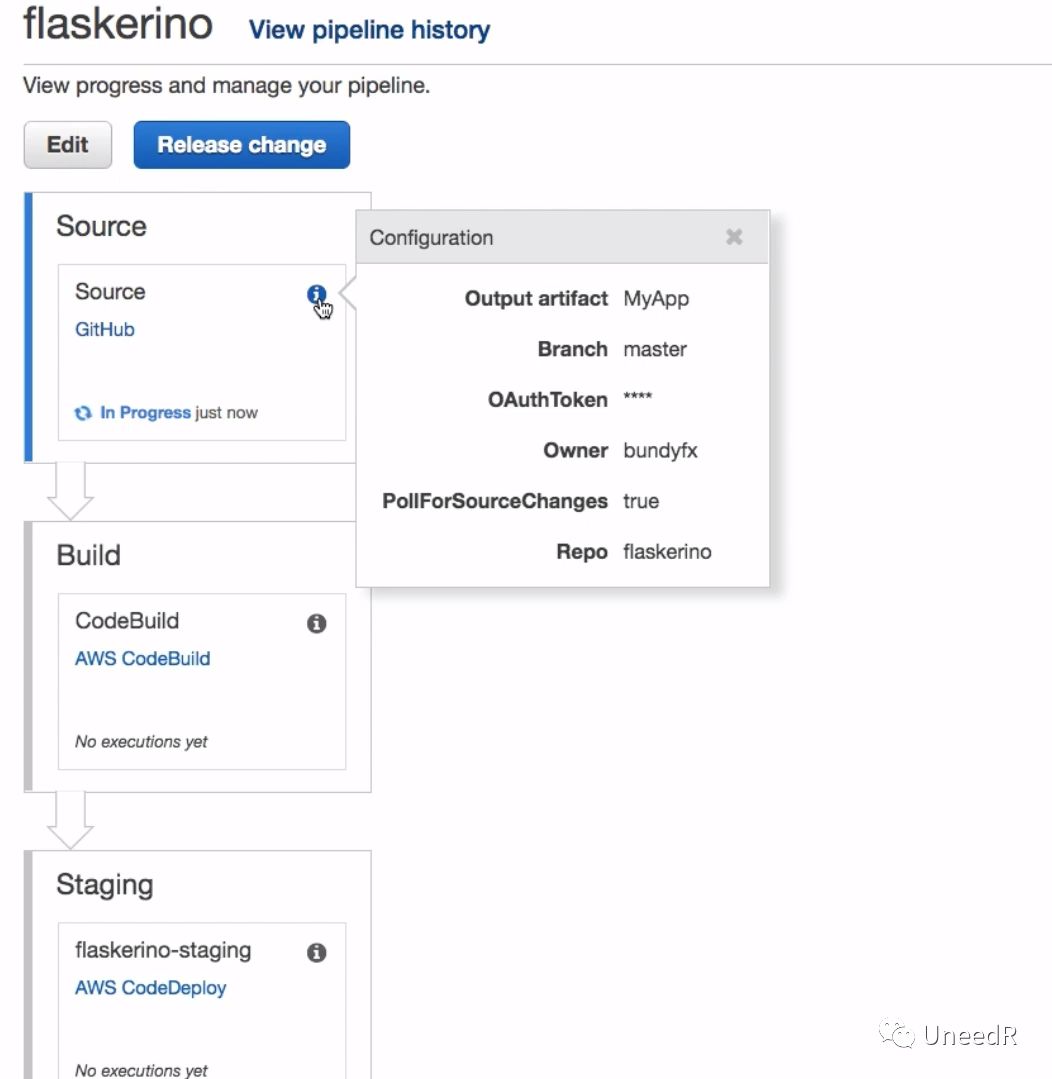Select the flaskerino Repo value

667,552
